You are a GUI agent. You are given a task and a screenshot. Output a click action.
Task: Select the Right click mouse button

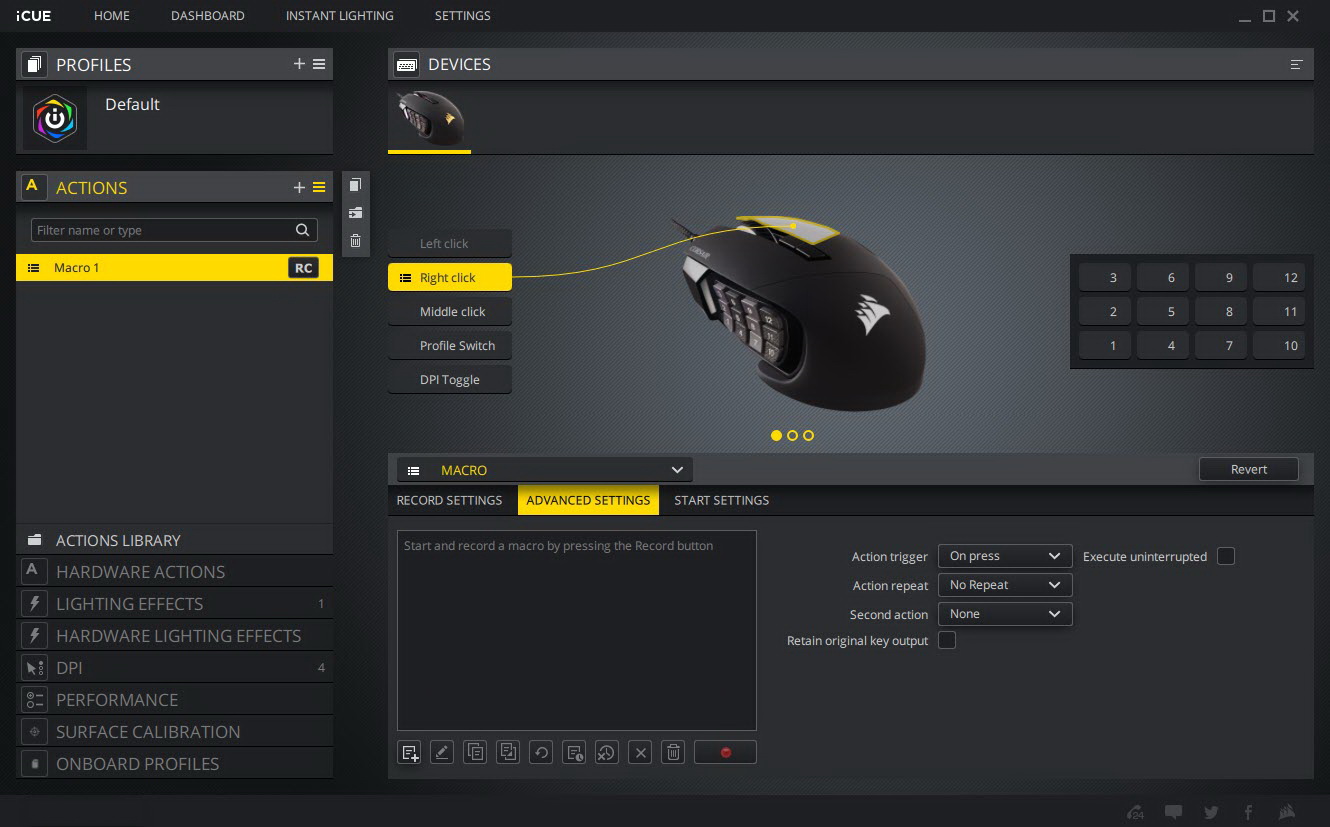coord(450,278)
